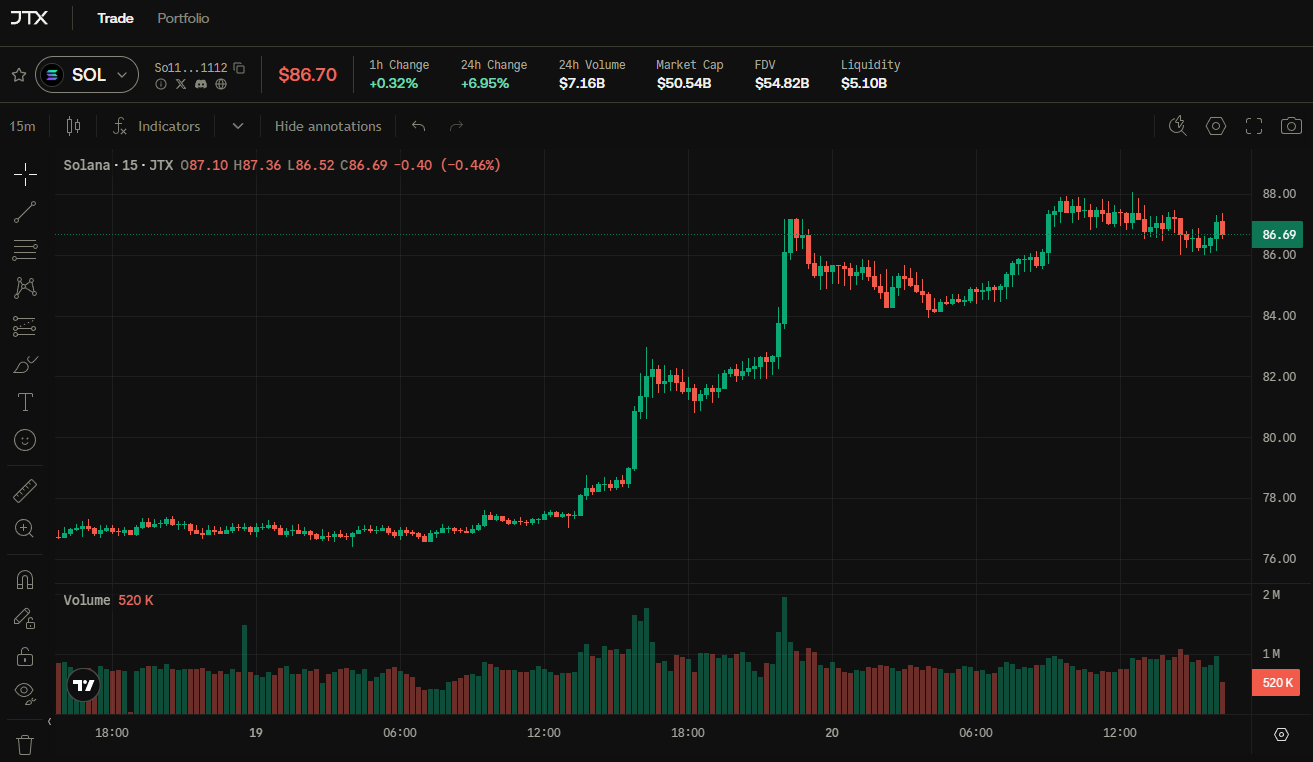Click the 20 date label on the time axis
This screenshot has height=762, width=1313.
[832, 733]
